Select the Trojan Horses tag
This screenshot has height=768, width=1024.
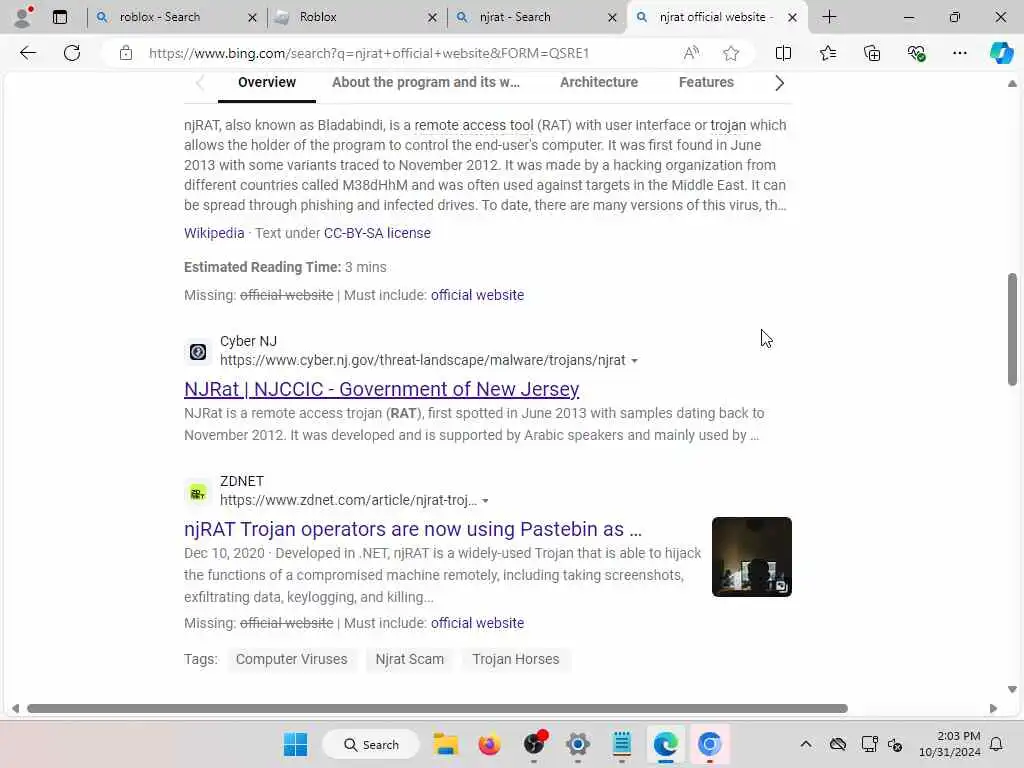point(515,659)
